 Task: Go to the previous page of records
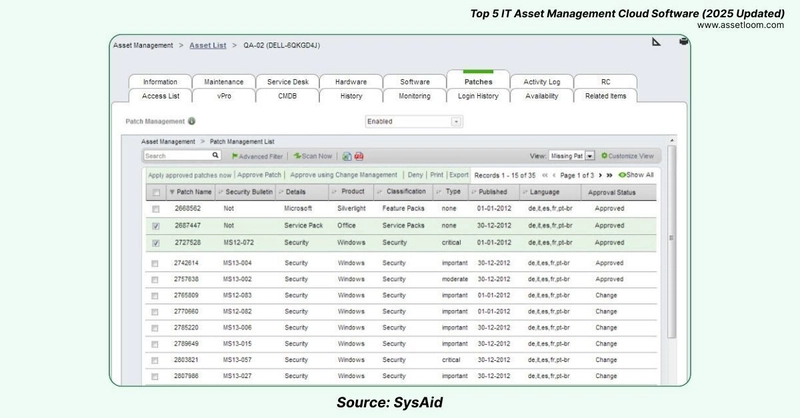[x=554, y=175]
